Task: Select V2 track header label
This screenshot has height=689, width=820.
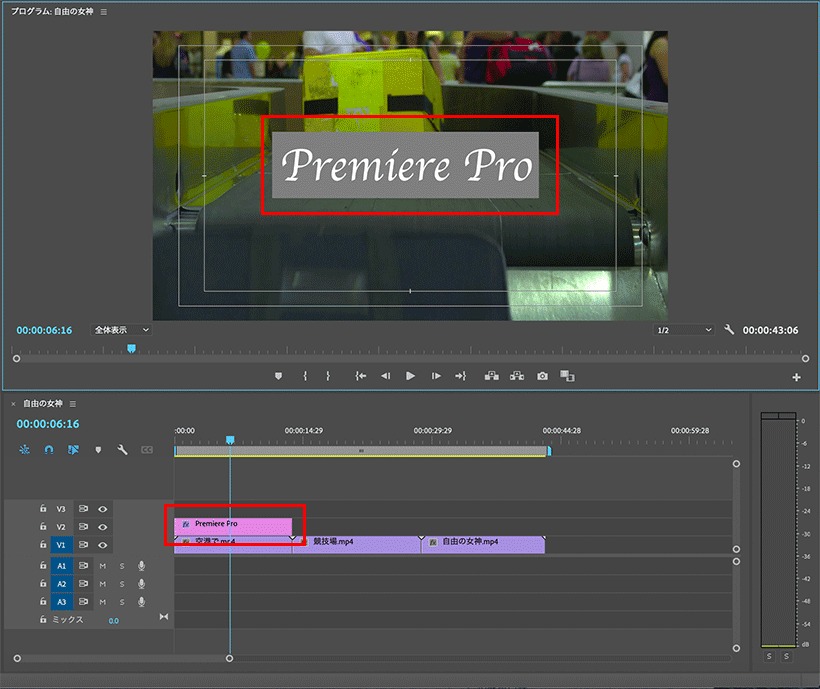Action: coord(61,527)
